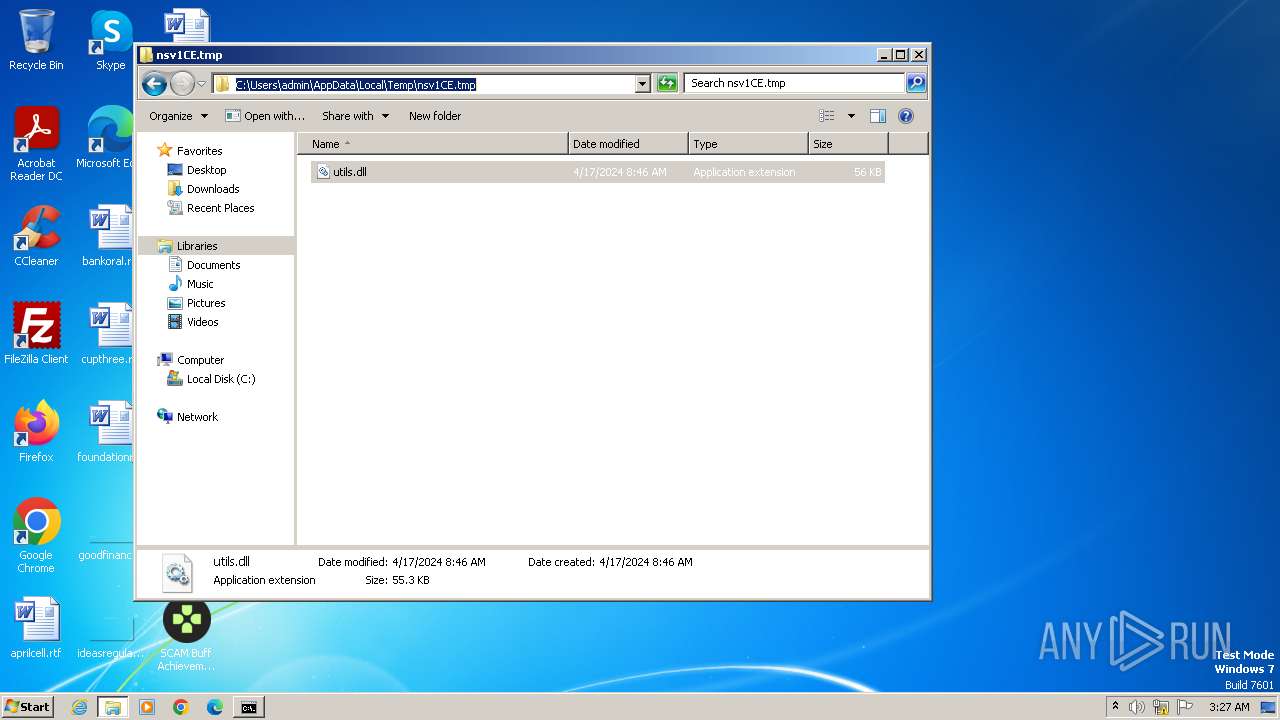Click the 56 KB size cell
This screenshot has width=1280, height=720.
pyautogui.click(x=868, y=172)
